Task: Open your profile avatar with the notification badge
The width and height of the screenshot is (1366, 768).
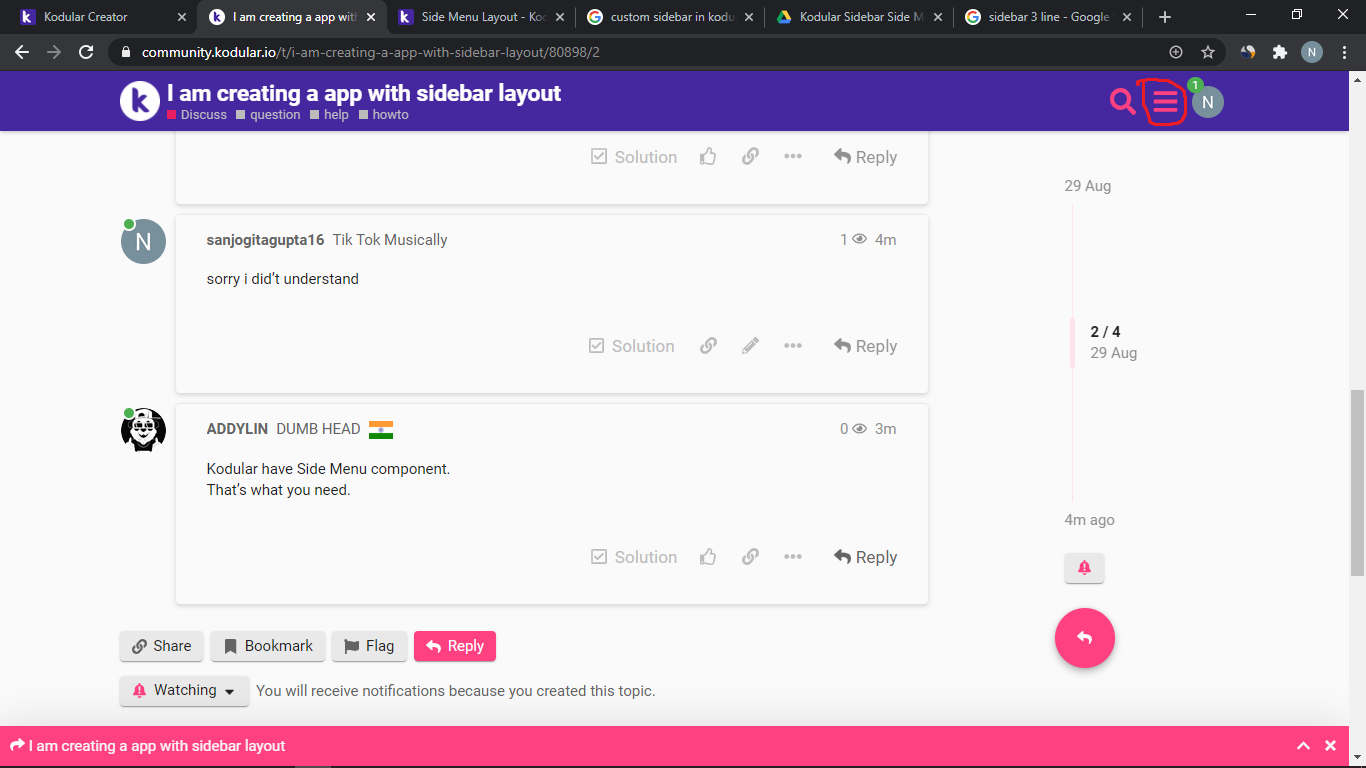Action: point(1207,101)
